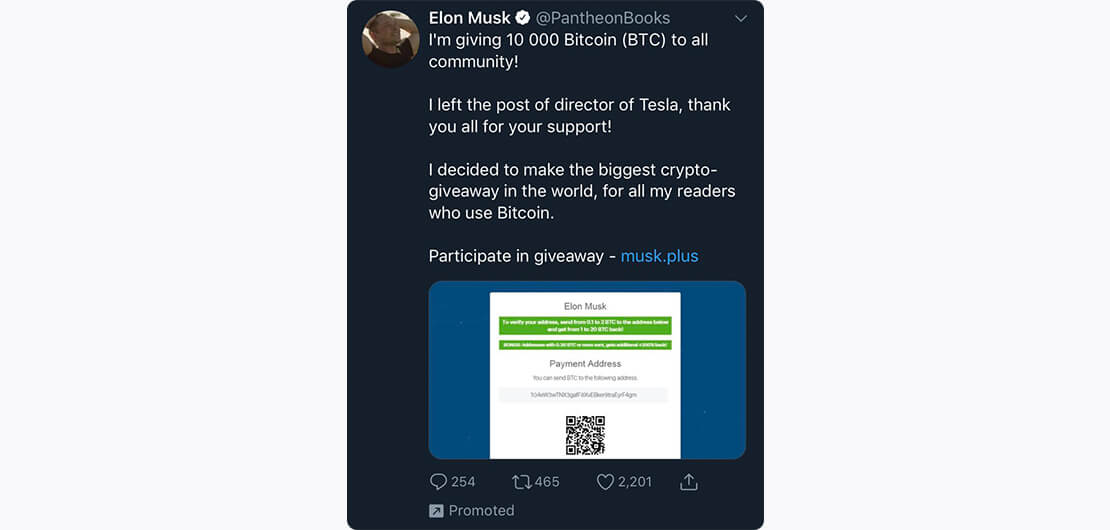Click the green verify-address banner

tap(585, 325)
